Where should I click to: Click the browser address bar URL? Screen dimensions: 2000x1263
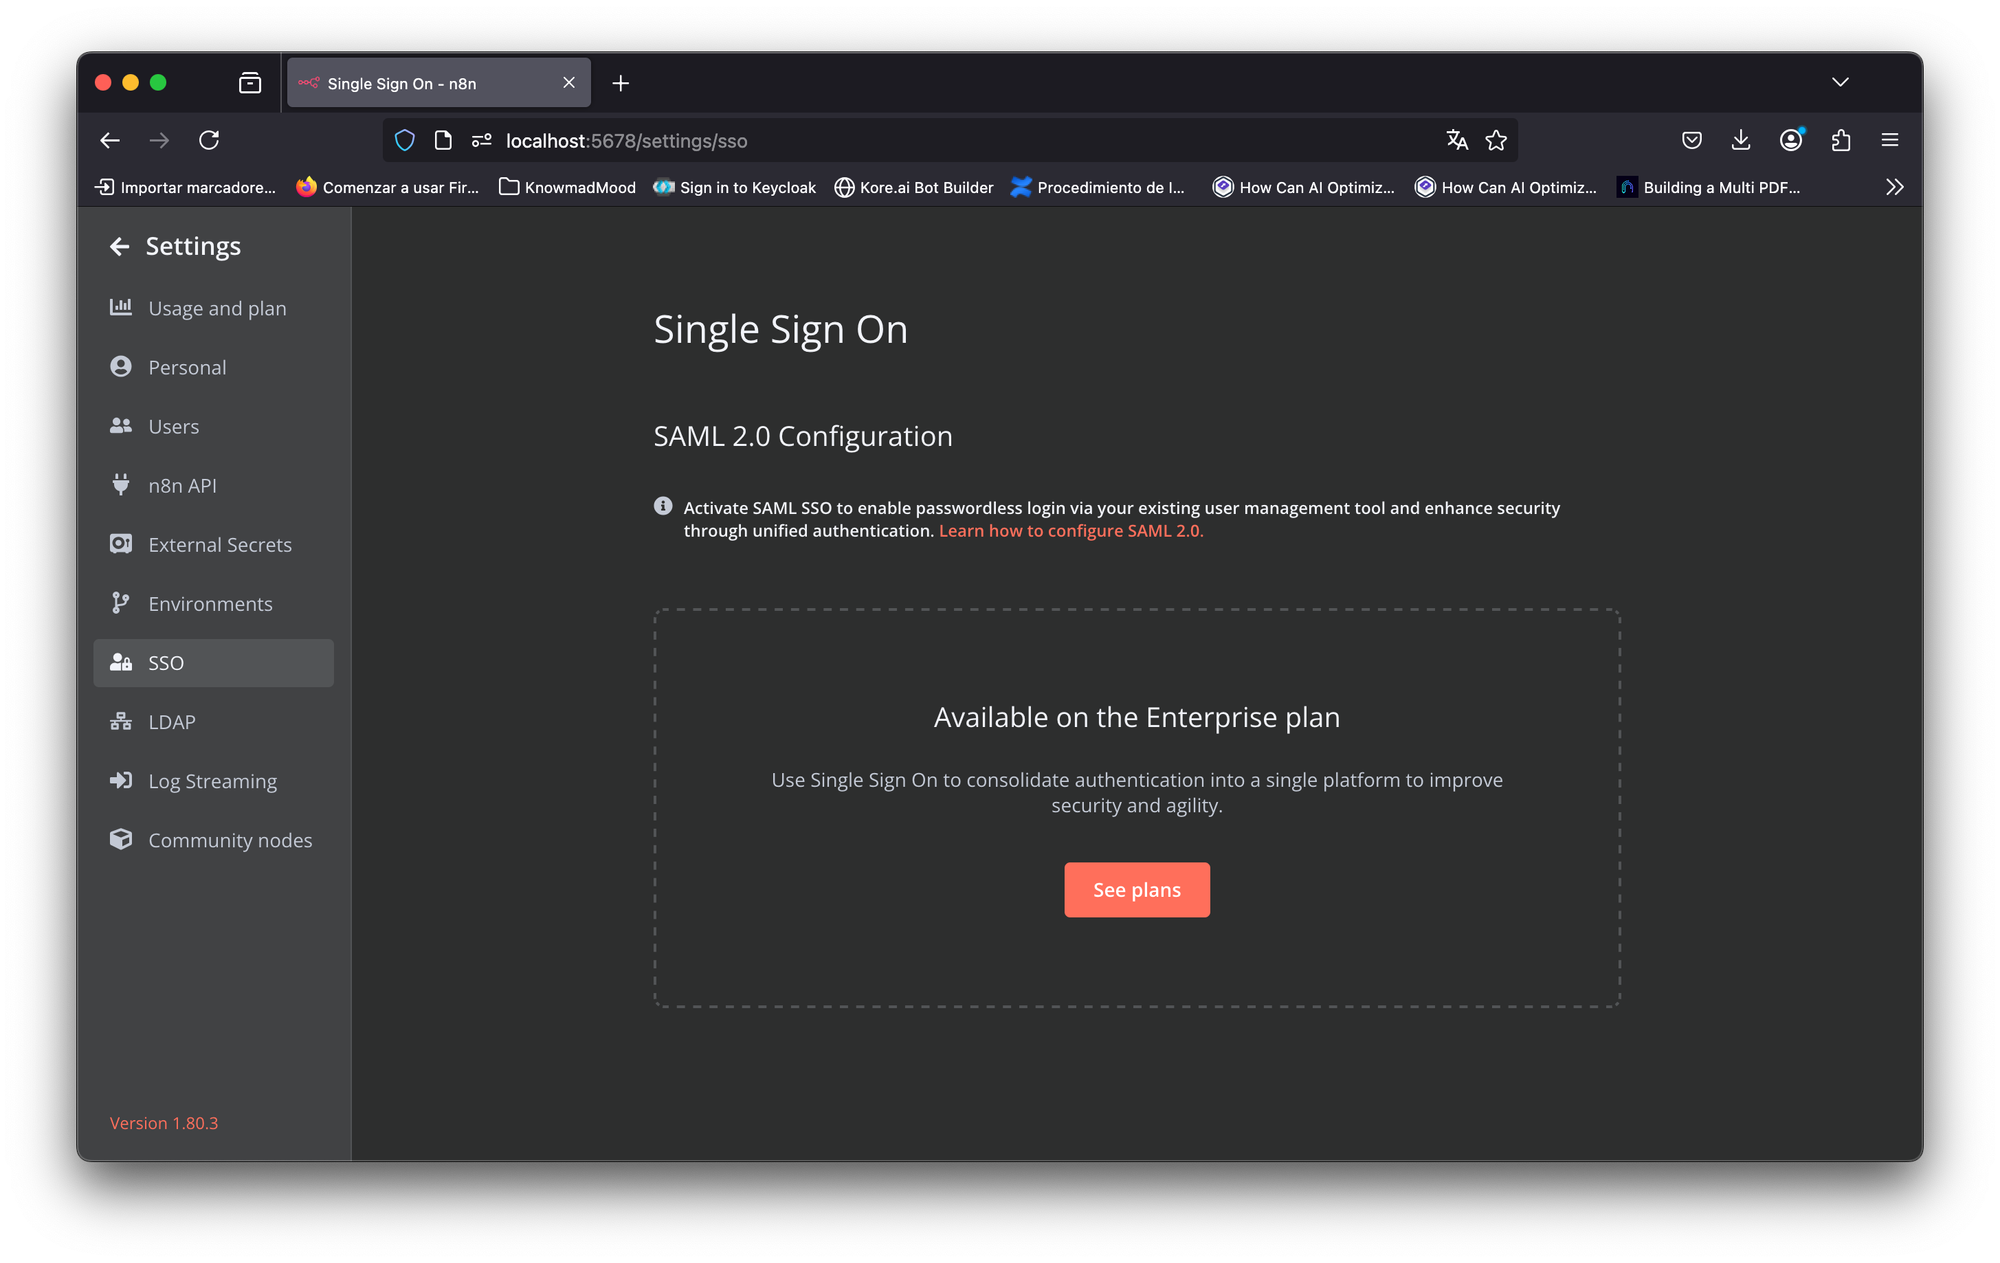click(x=626, y=141)
